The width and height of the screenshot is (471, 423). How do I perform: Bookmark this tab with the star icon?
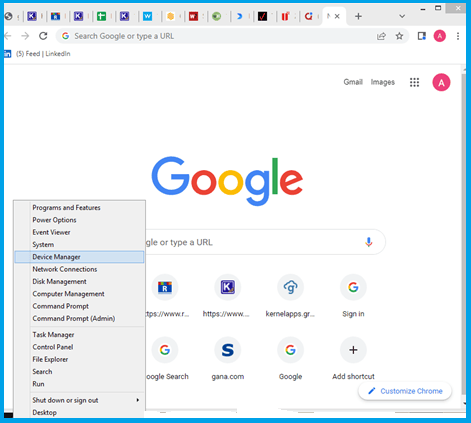(x=399, y=36)
